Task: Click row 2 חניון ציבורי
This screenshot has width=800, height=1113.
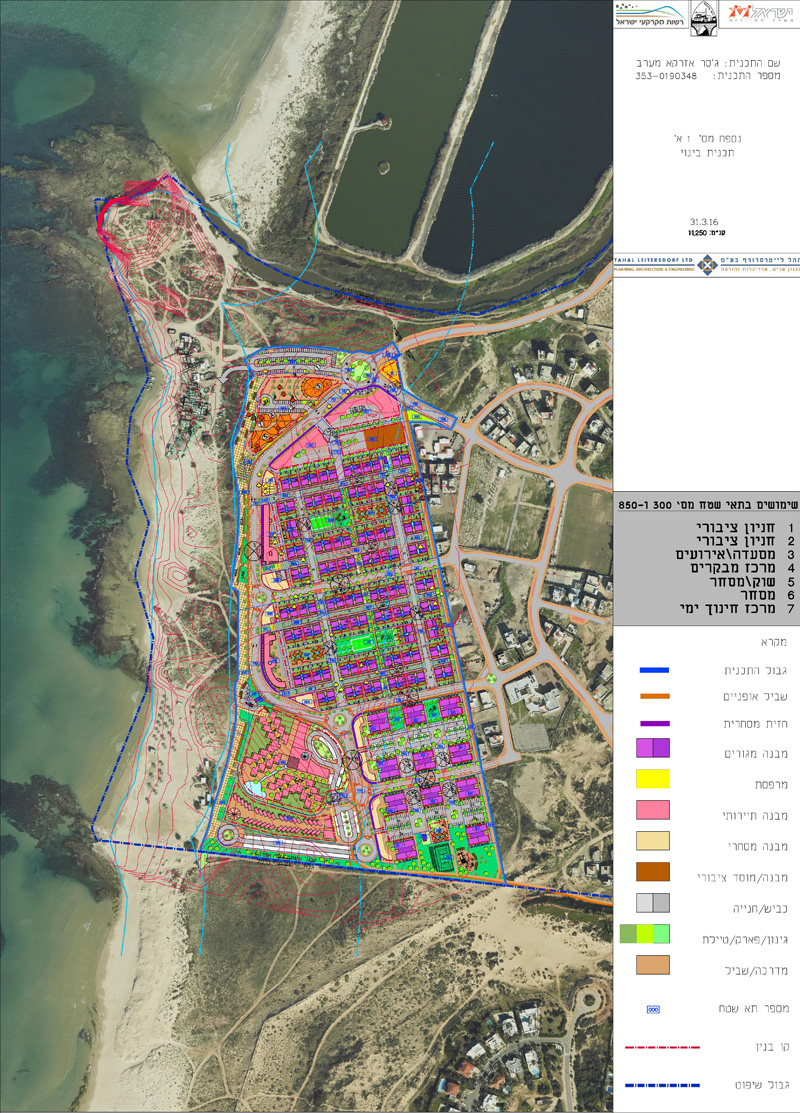Action: pos(745,542)
